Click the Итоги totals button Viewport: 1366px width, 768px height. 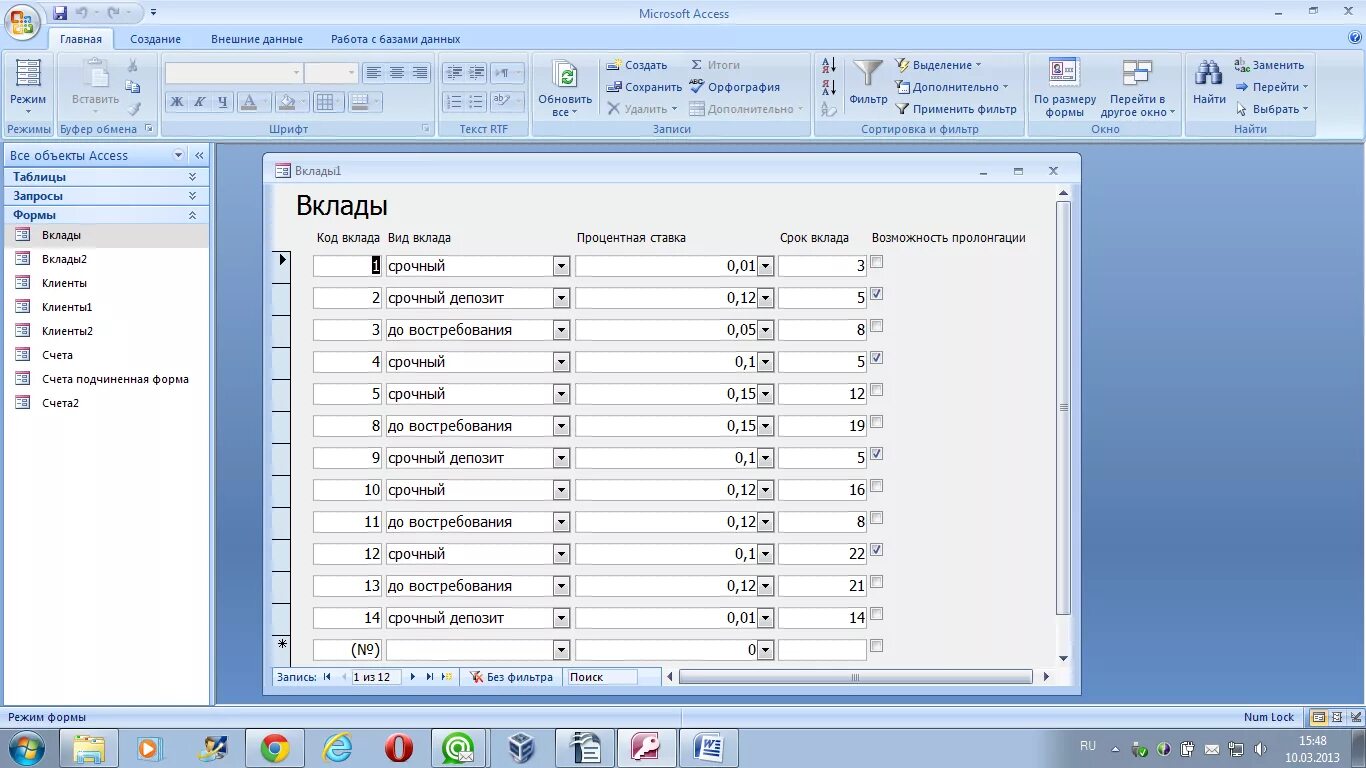[715, 65]
